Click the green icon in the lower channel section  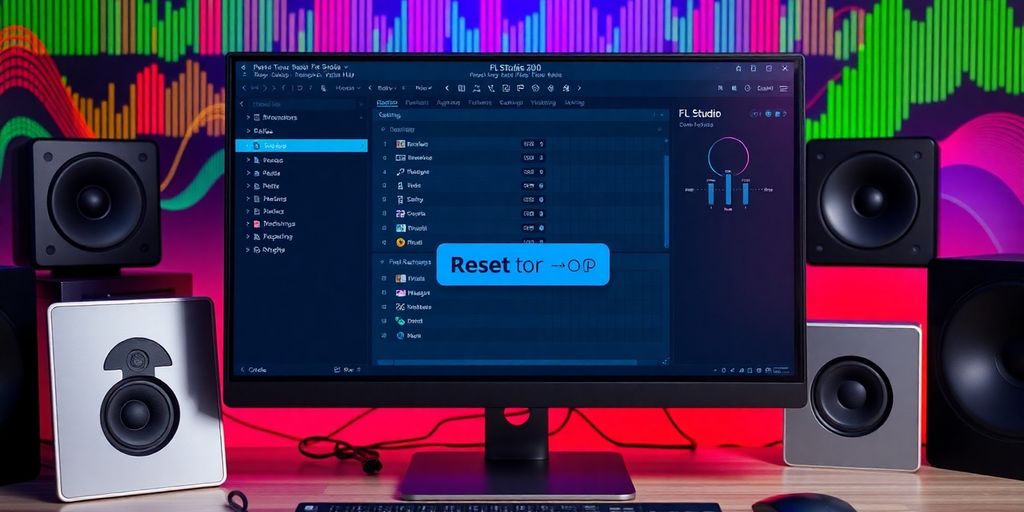click(400, 322)
